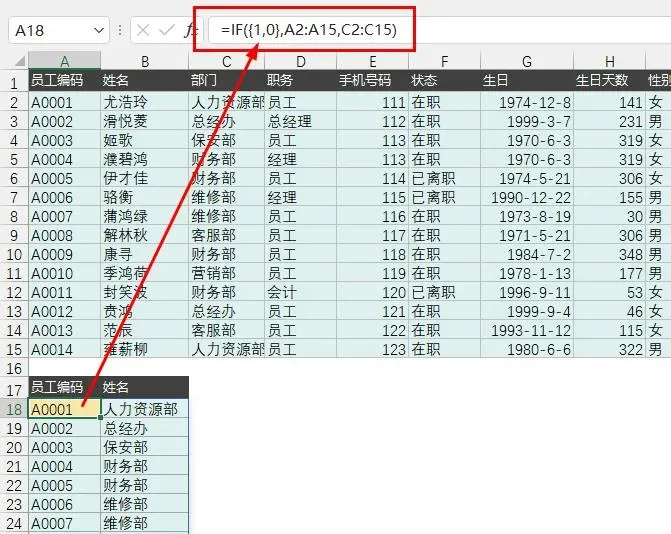Screen dimensions: 671x534
Task: Select column E header
Action: [372, 61]
